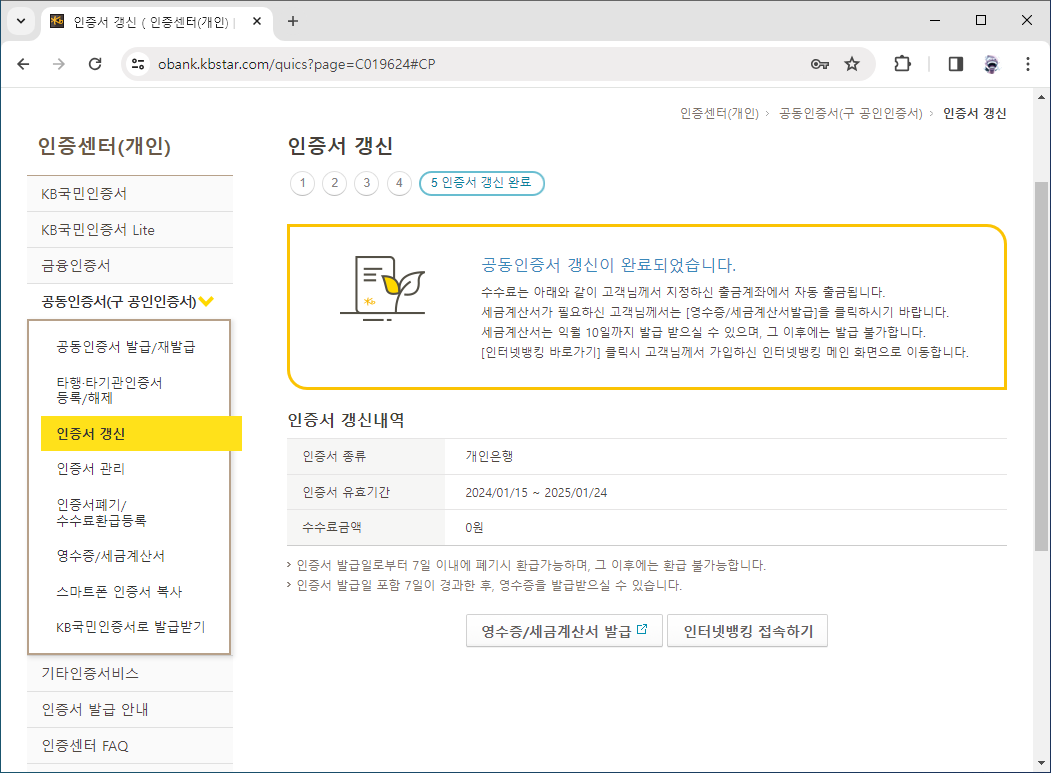This screenshot has width=1051, height=773.
Task: Open the tab search dropdown arrow
Action: [21, 21]
